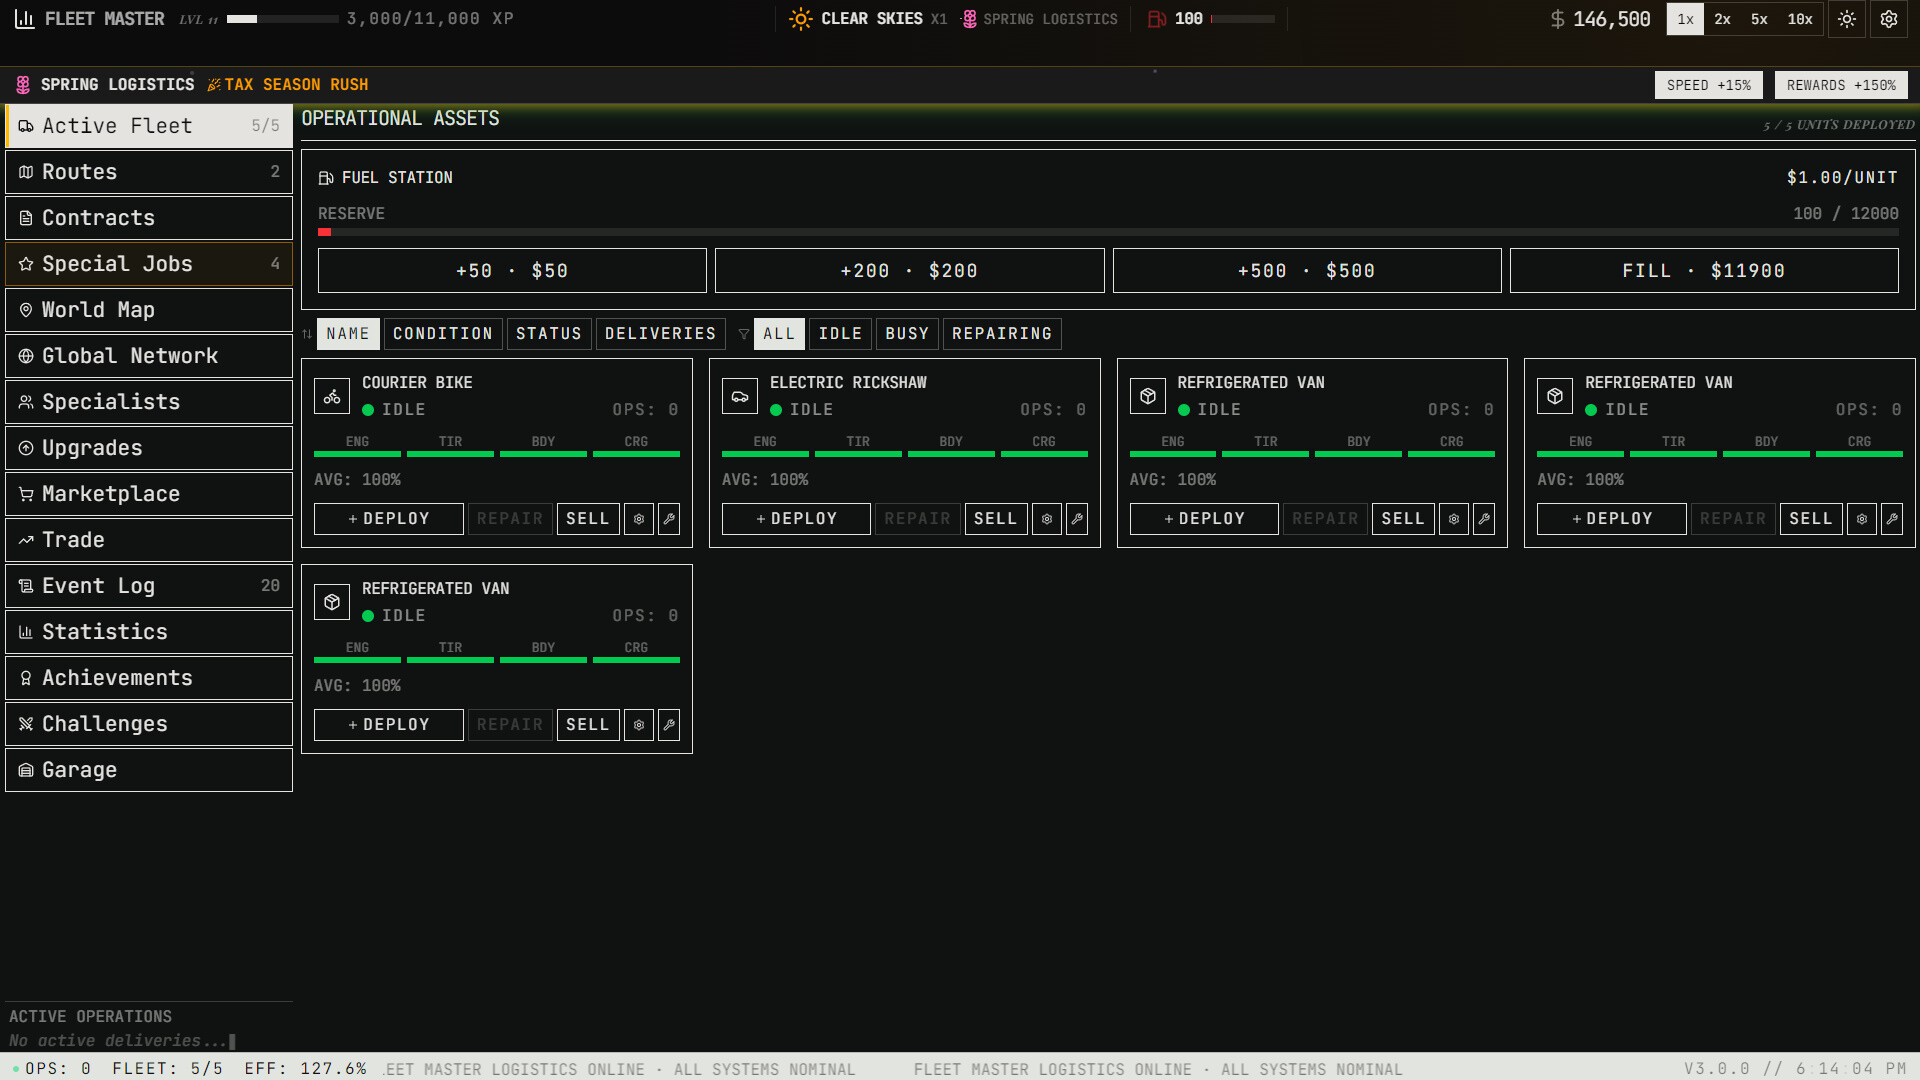1920x1080 pixels.
Task: Set game speed to 2x
Action: 1722,19
